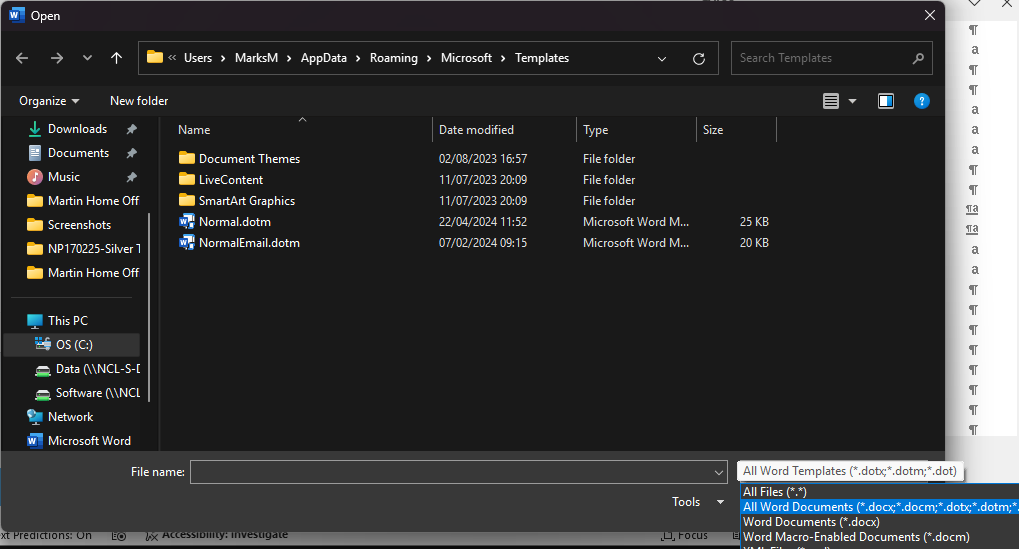Screen dimensions: 1019x549
Task: Go up one folder level
Action: coord(116,58)
